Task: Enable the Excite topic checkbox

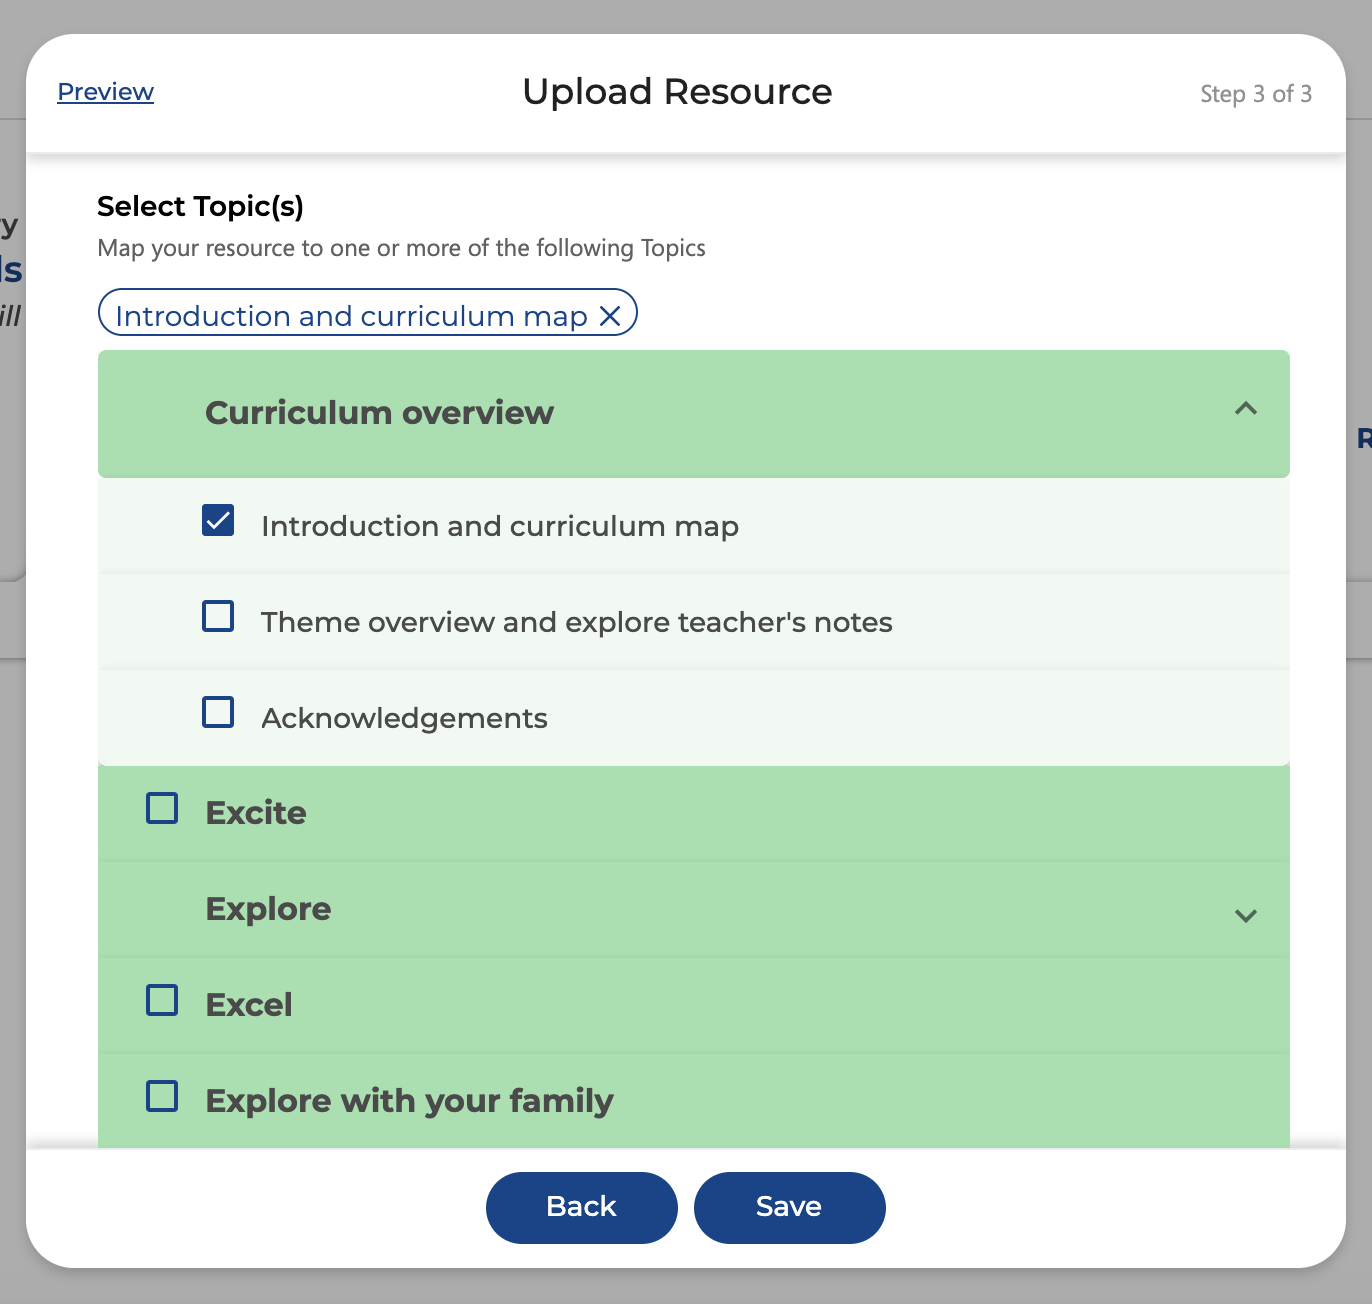Action: 162,809
